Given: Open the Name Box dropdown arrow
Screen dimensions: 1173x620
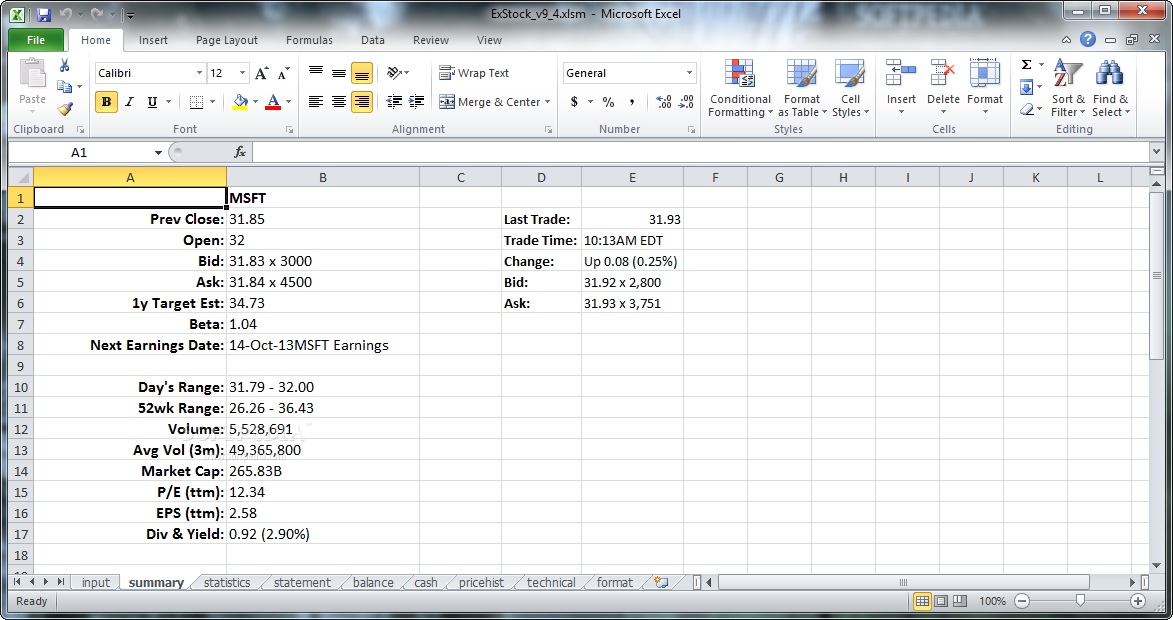Looking at the screenshot, I should [x=158, y=153].
